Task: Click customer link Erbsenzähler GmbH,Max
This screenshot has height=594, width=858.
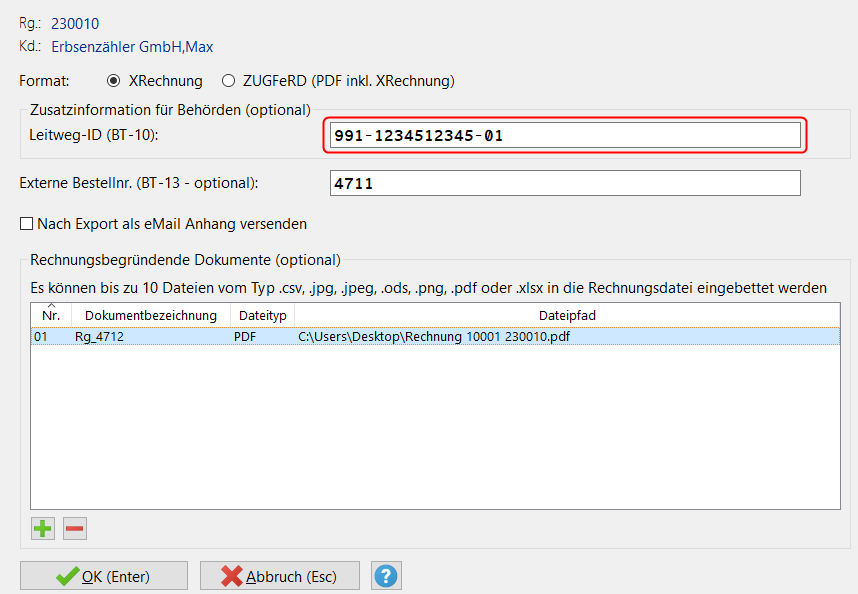Action: (x=132, y=46)
